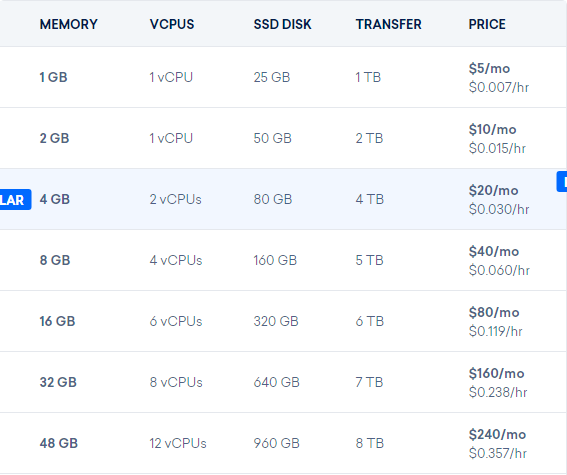567x475 pixels.
Task: Click the TRANSFER column header
Action: [388, 25]
